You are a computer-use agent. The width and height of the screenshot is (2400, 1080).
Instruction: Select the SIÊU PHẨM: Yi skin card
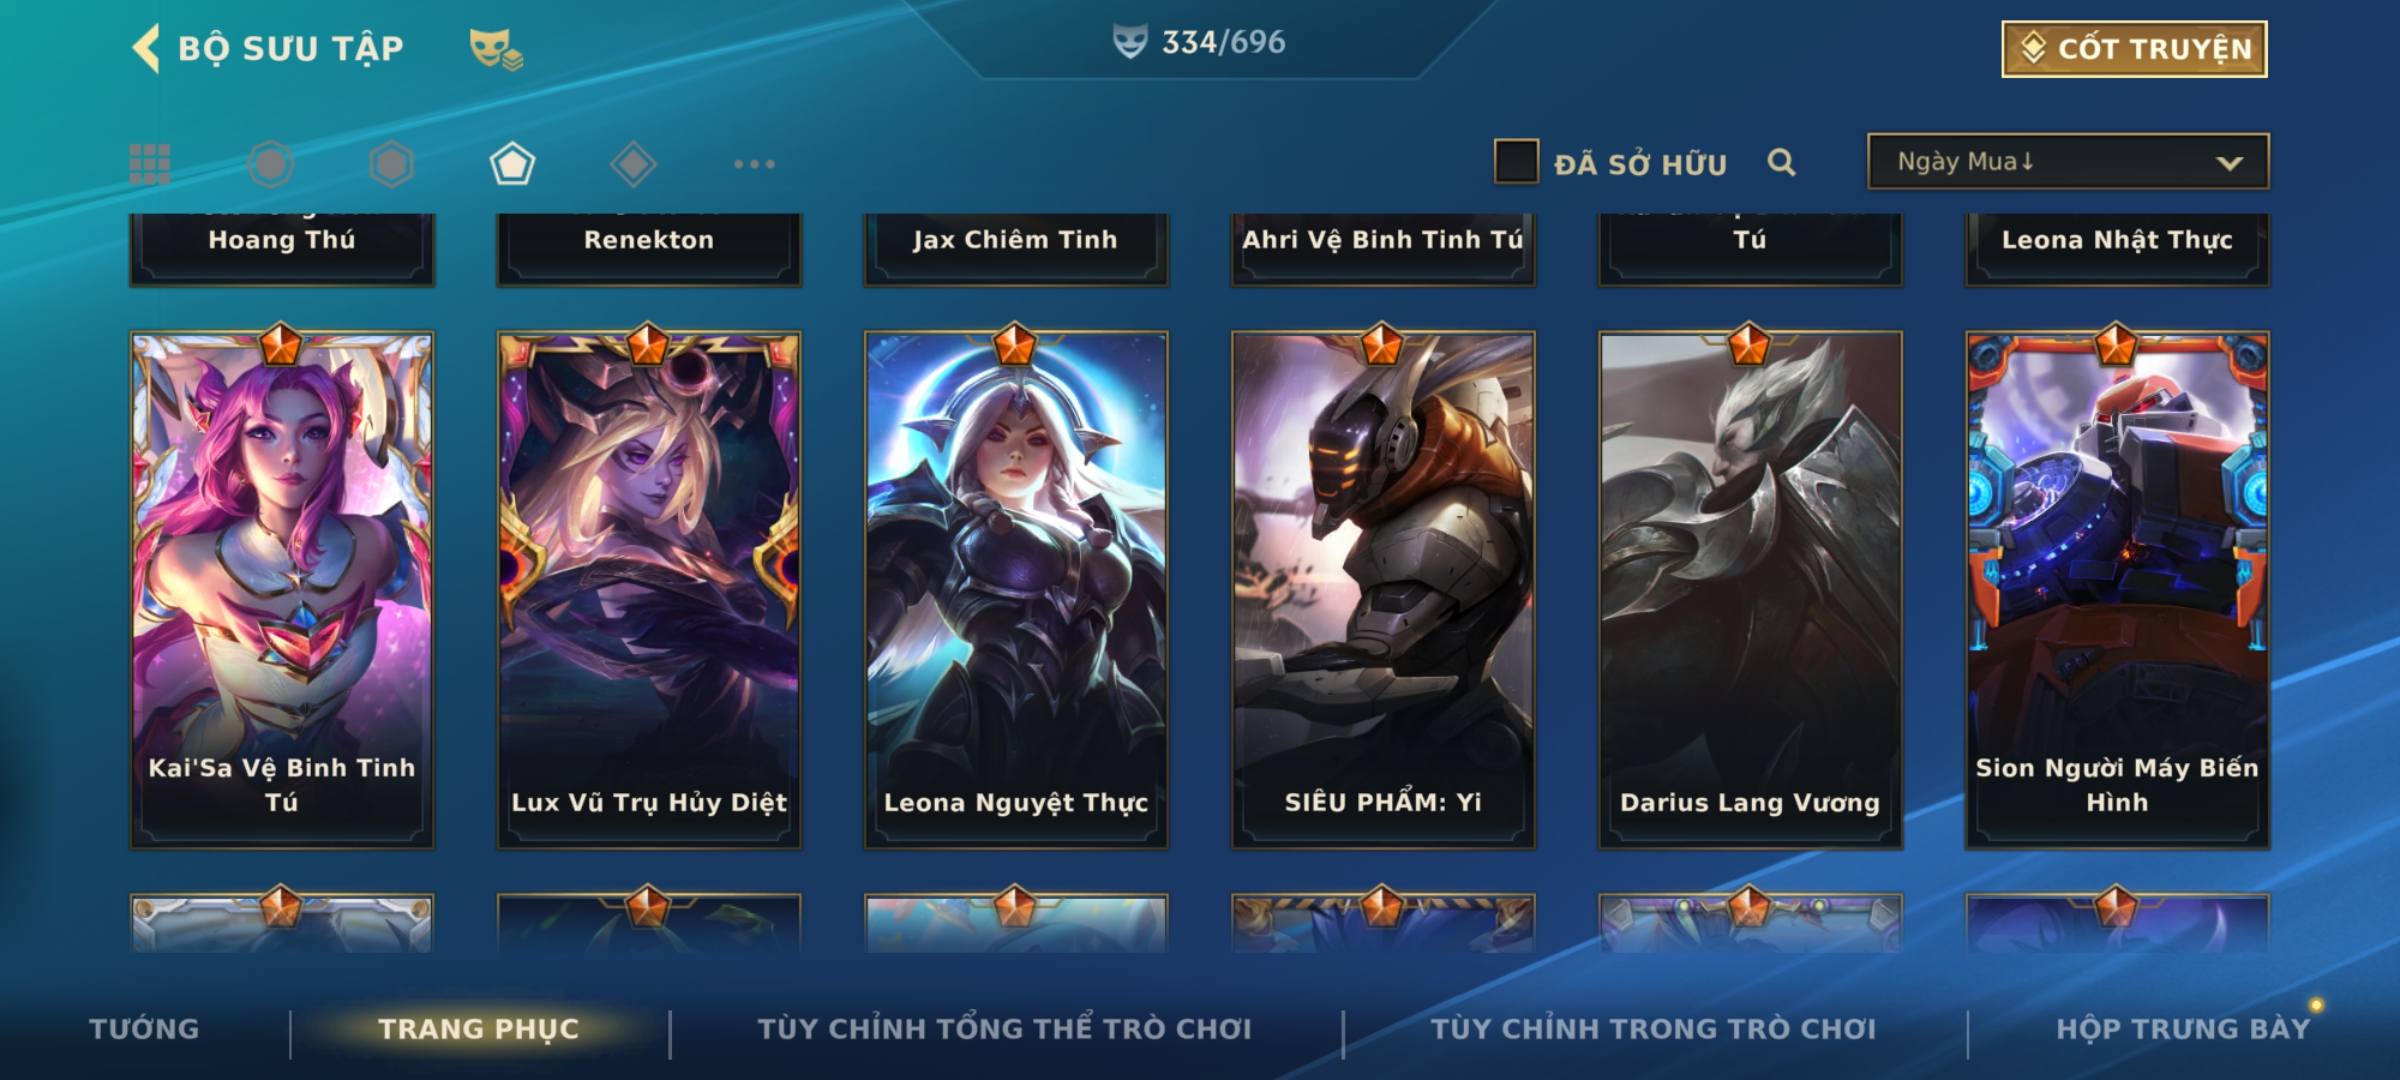tap(1383, 590)
